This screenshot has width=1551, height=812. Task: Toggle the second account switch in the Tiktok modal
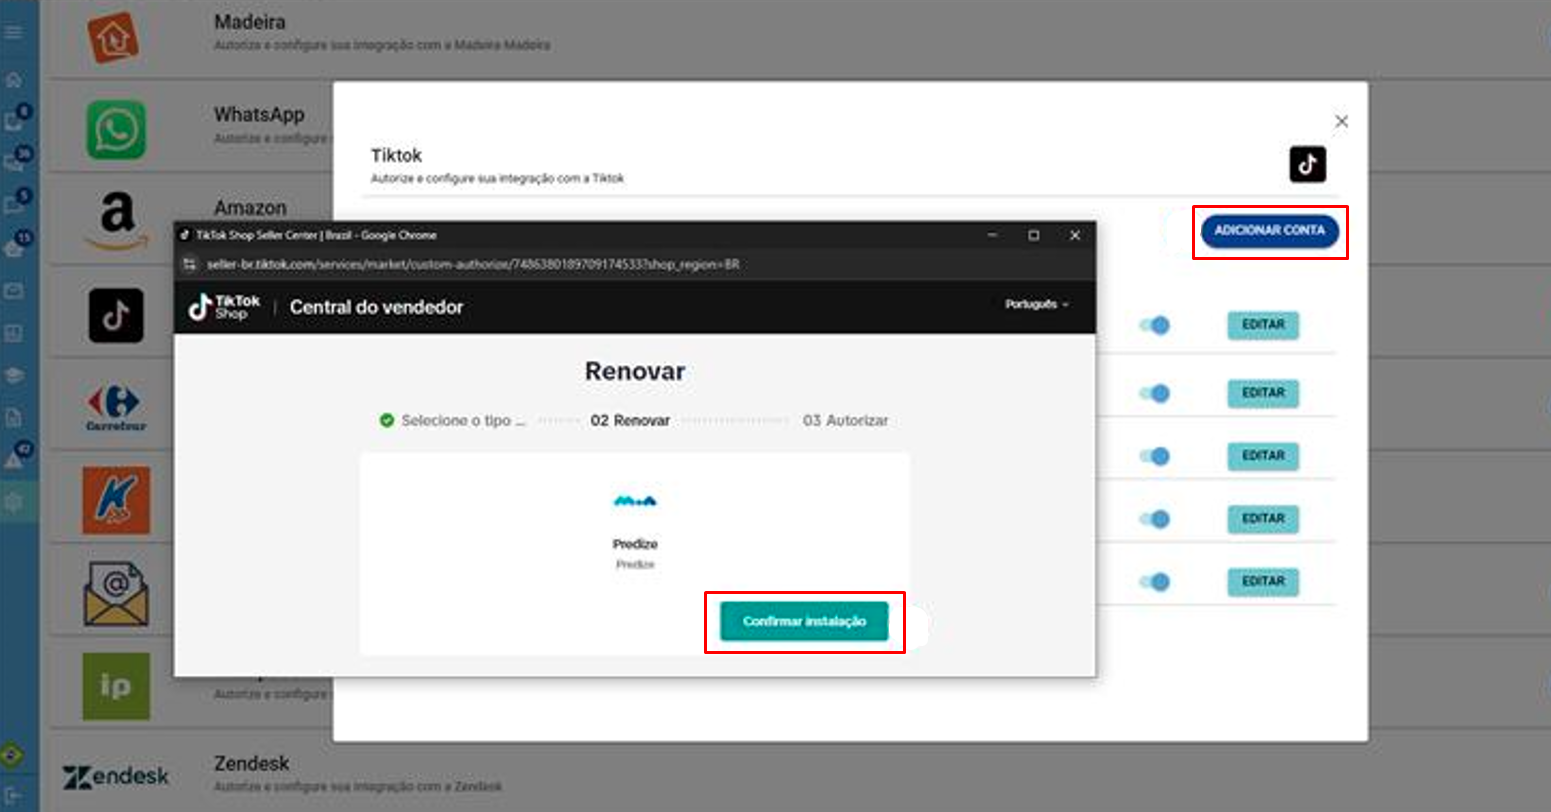[1154, 394]
